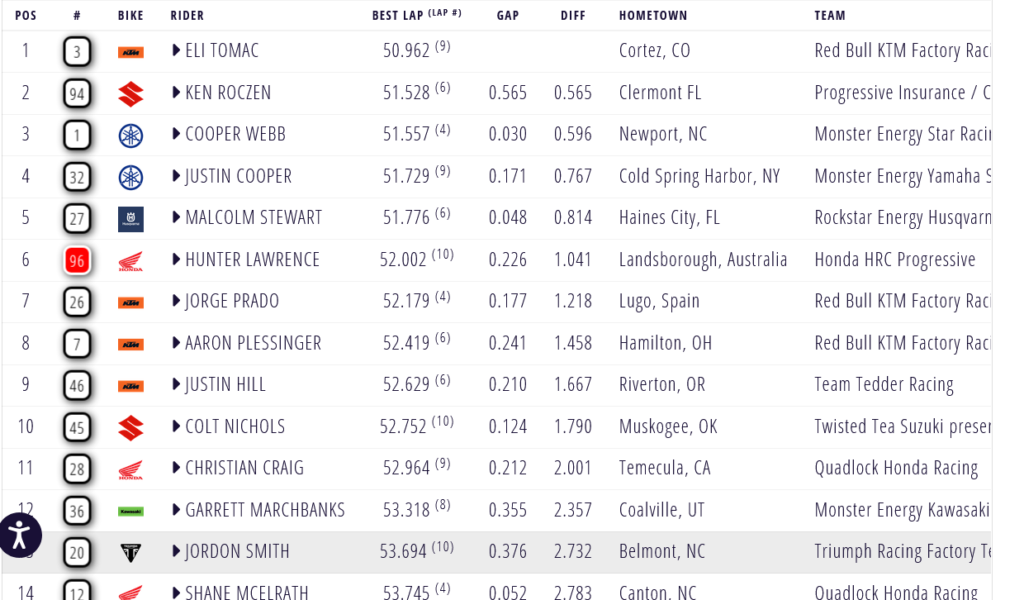Screen dimensions: 1024x600
Task: Click the Hometown column header
Action: pos(652,16)
